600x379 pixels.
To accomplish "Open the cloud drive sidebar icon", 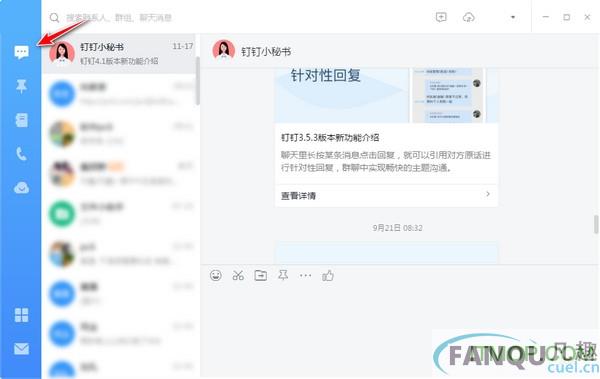I will coord(21,188).
